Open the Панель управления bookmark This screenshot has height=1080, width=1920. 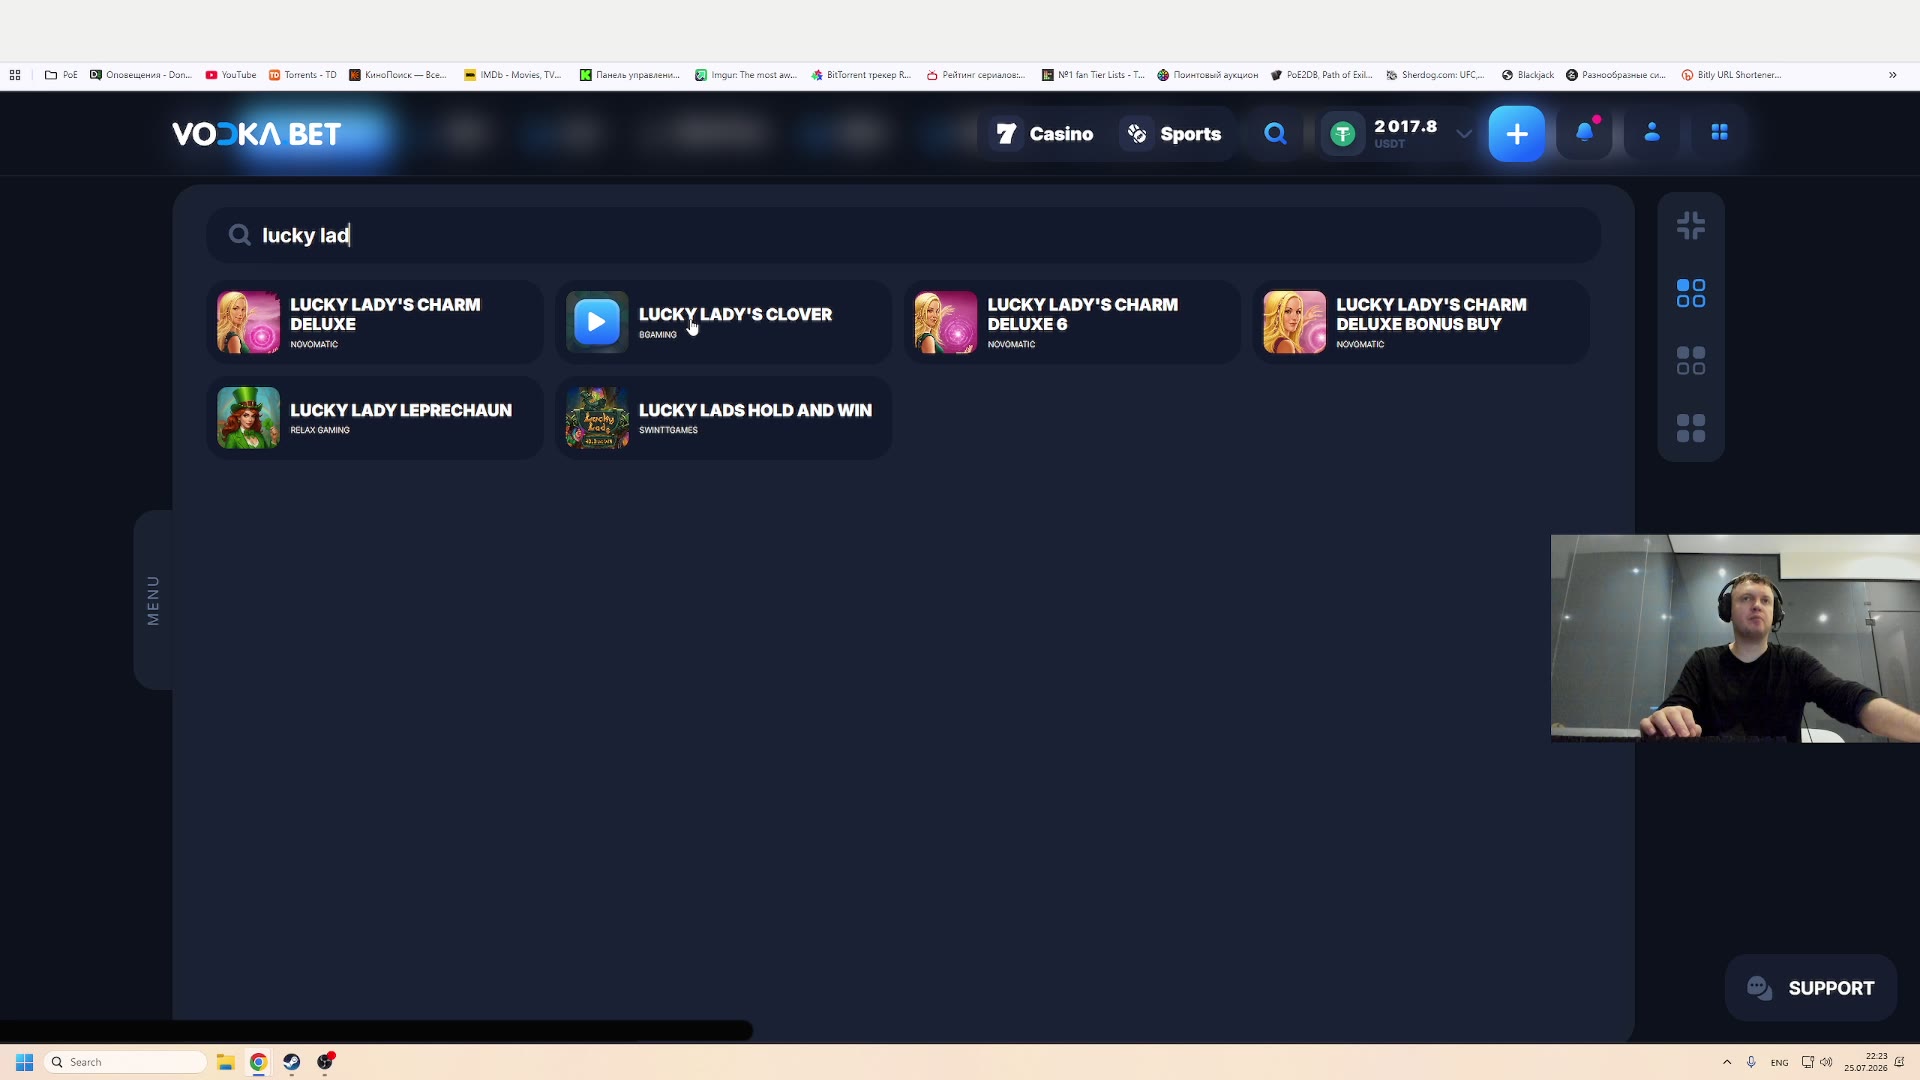pos(630,75)
